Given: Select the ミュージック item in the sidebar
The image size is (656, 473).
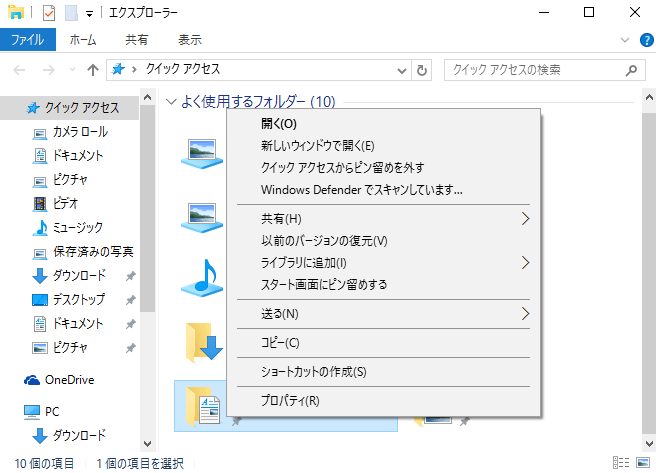Looking at the screenshot, I should (x=78, y=227).
